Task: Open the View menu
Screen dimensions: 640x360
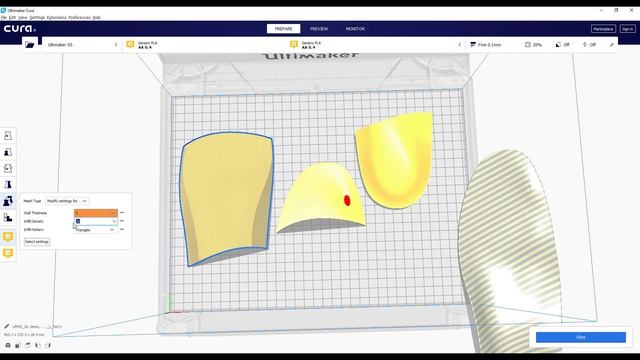Action: pos(23,18)
